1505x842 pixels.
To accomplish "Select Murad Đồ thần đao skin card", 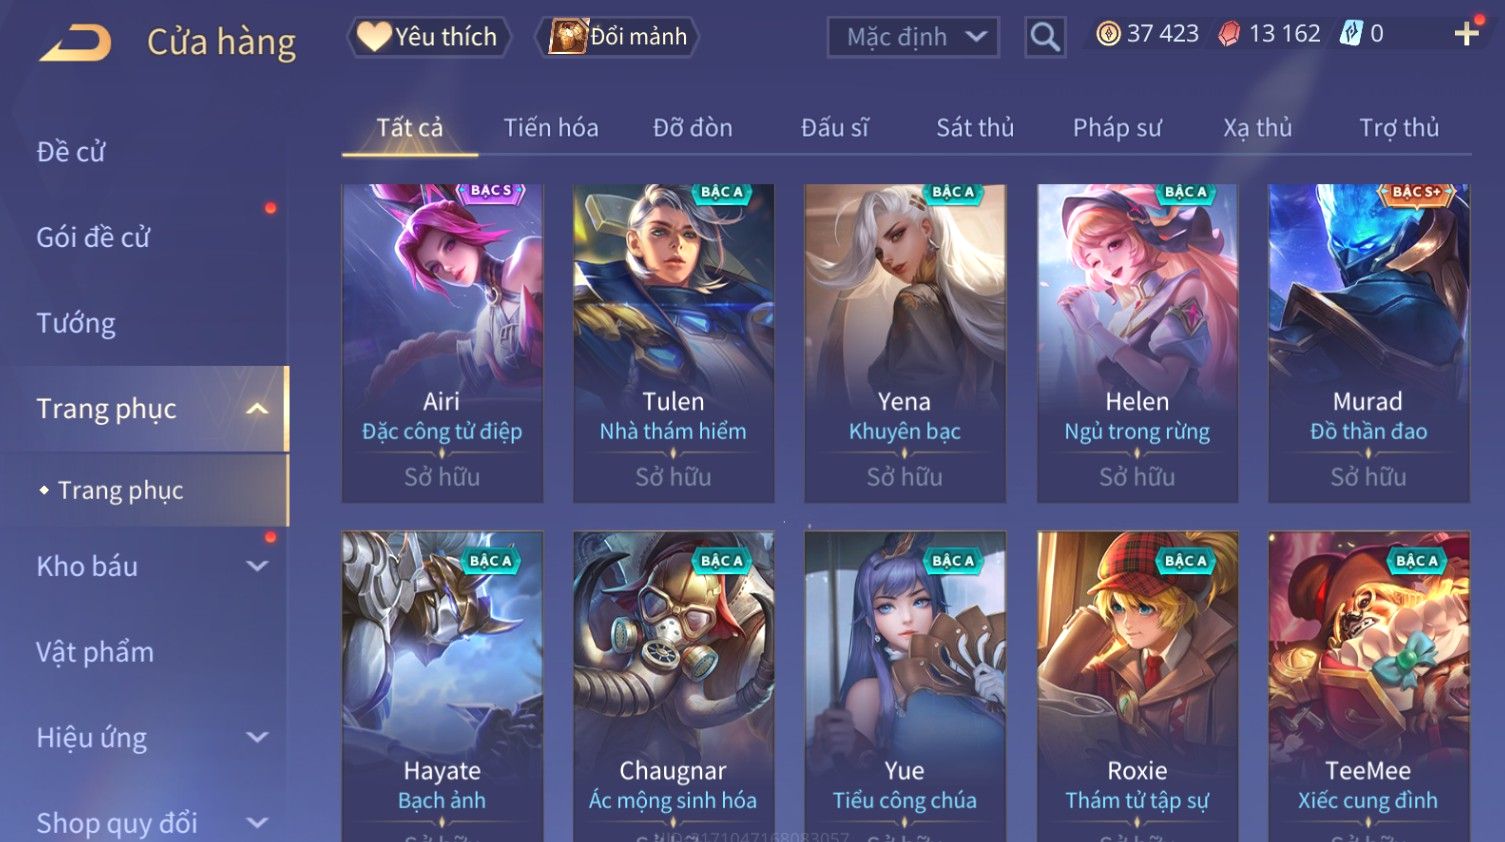I will (1368, 343).
